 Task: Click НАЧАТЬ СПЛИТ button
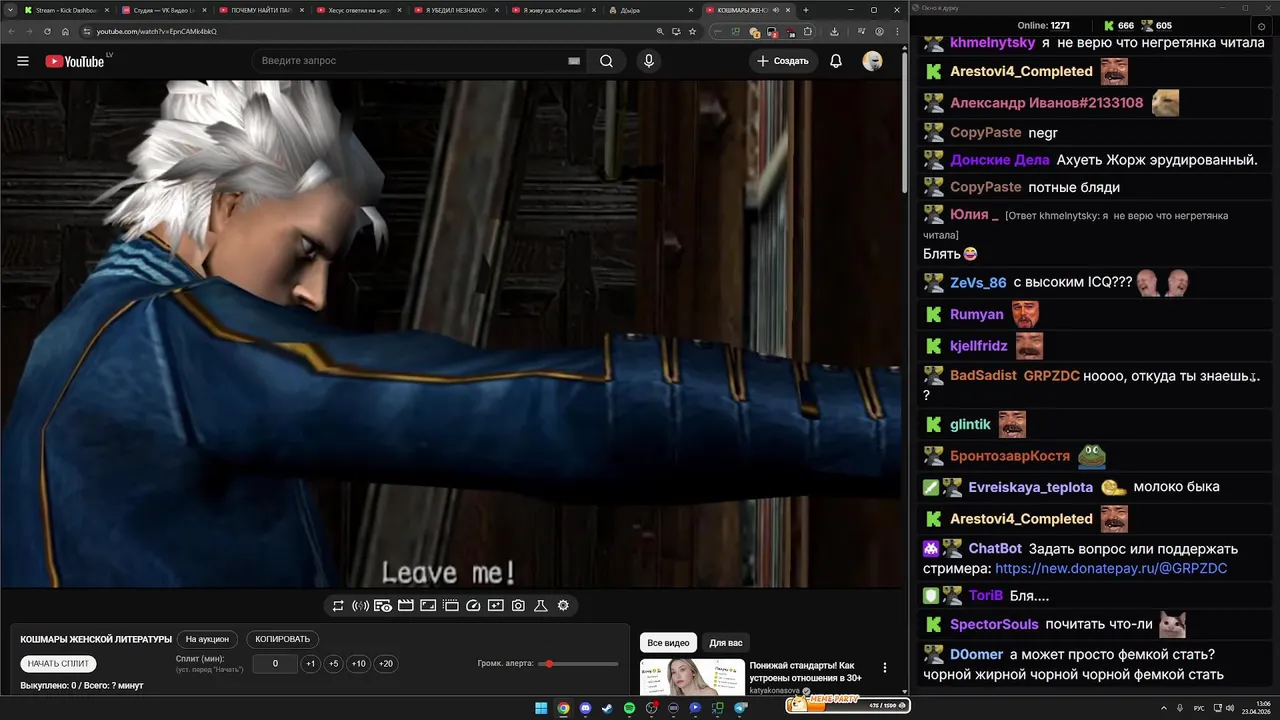(58, 663)
